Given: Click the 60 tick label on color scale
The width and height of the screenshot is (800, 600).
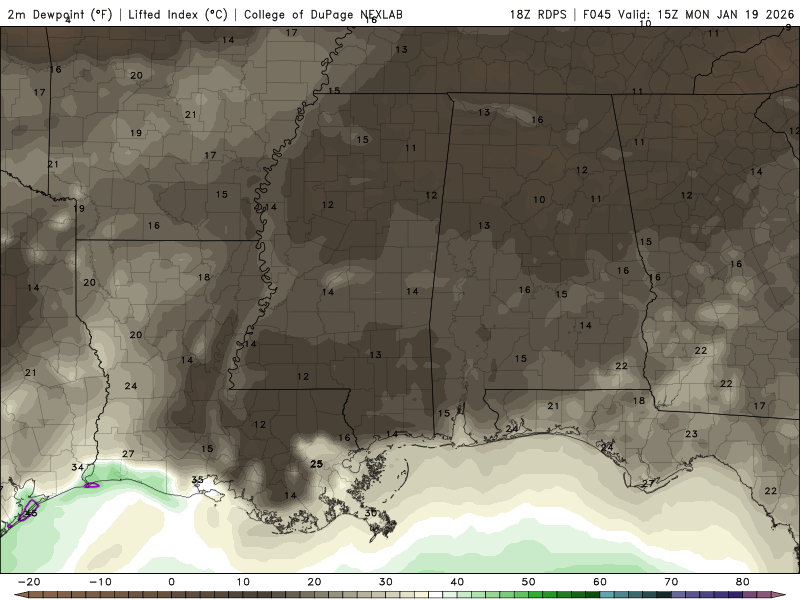Looking at the screenshot, I should click(600, 582).
